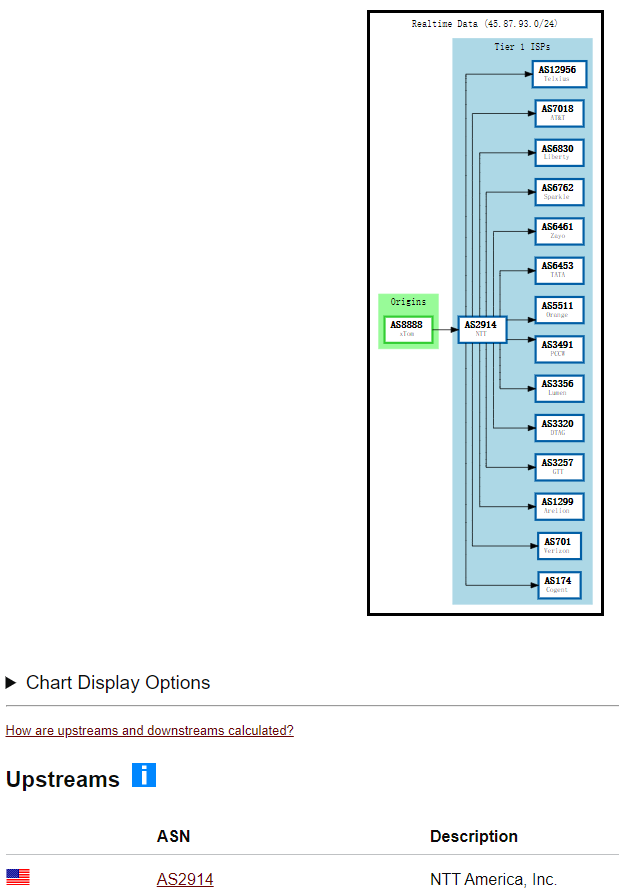Open 'How are upstreams and downstreams calculated?' link
The image size is (619, 895).
[150, 731]
